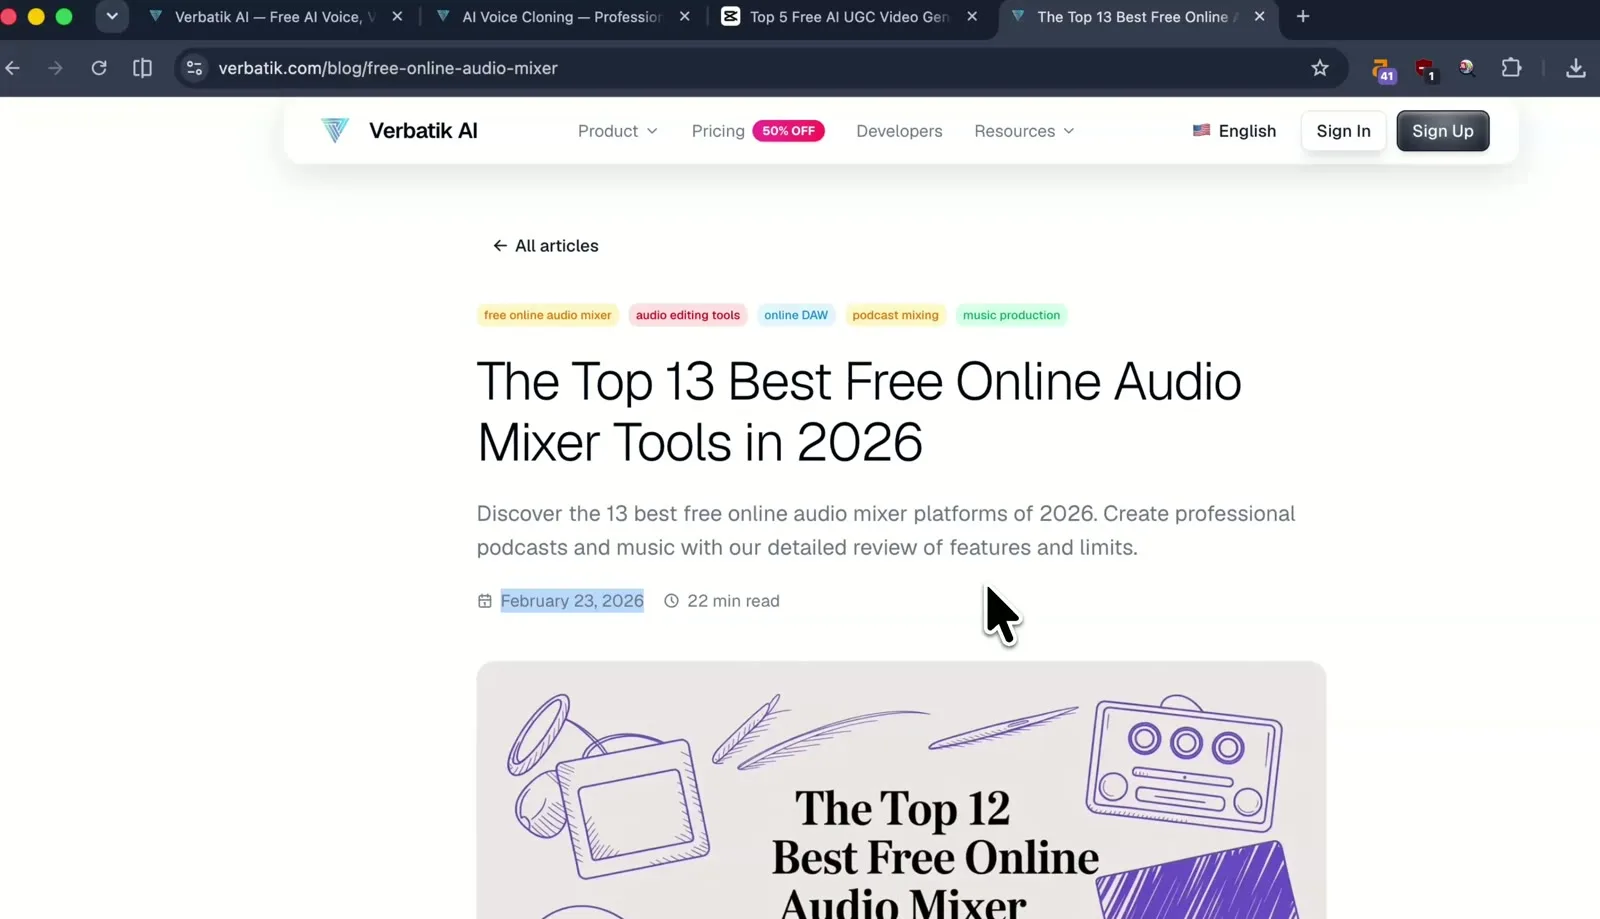Click the calendar icon beside the date

[x=485, y=601]
